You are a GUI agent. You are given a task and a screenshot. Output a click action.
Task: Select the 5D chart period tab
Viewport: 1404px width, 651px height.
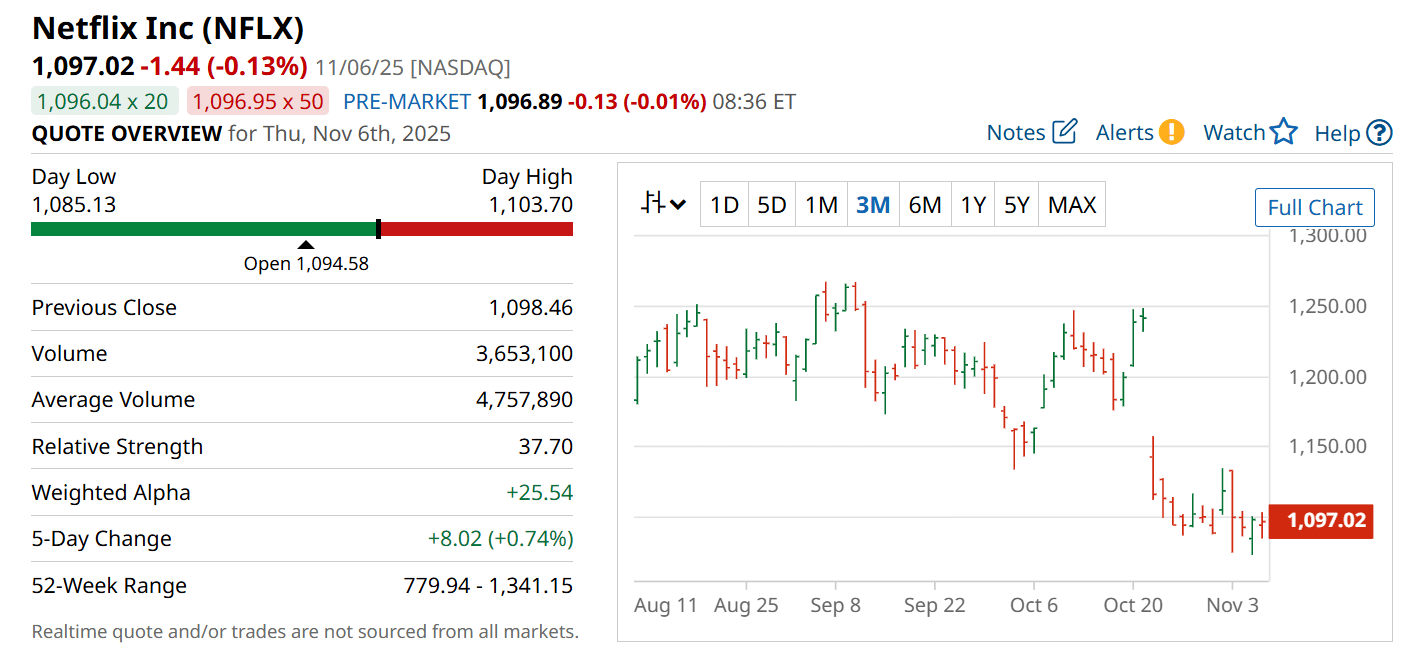(x=771, y=205)
